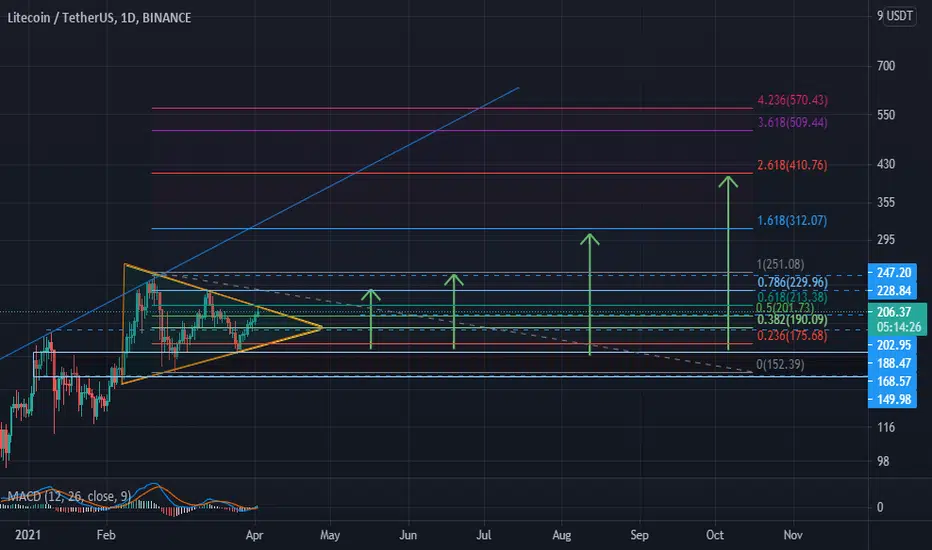Click the 0.236(175.68) Fibonacci level label
932x550 pixels.
[x=792, y=335]
